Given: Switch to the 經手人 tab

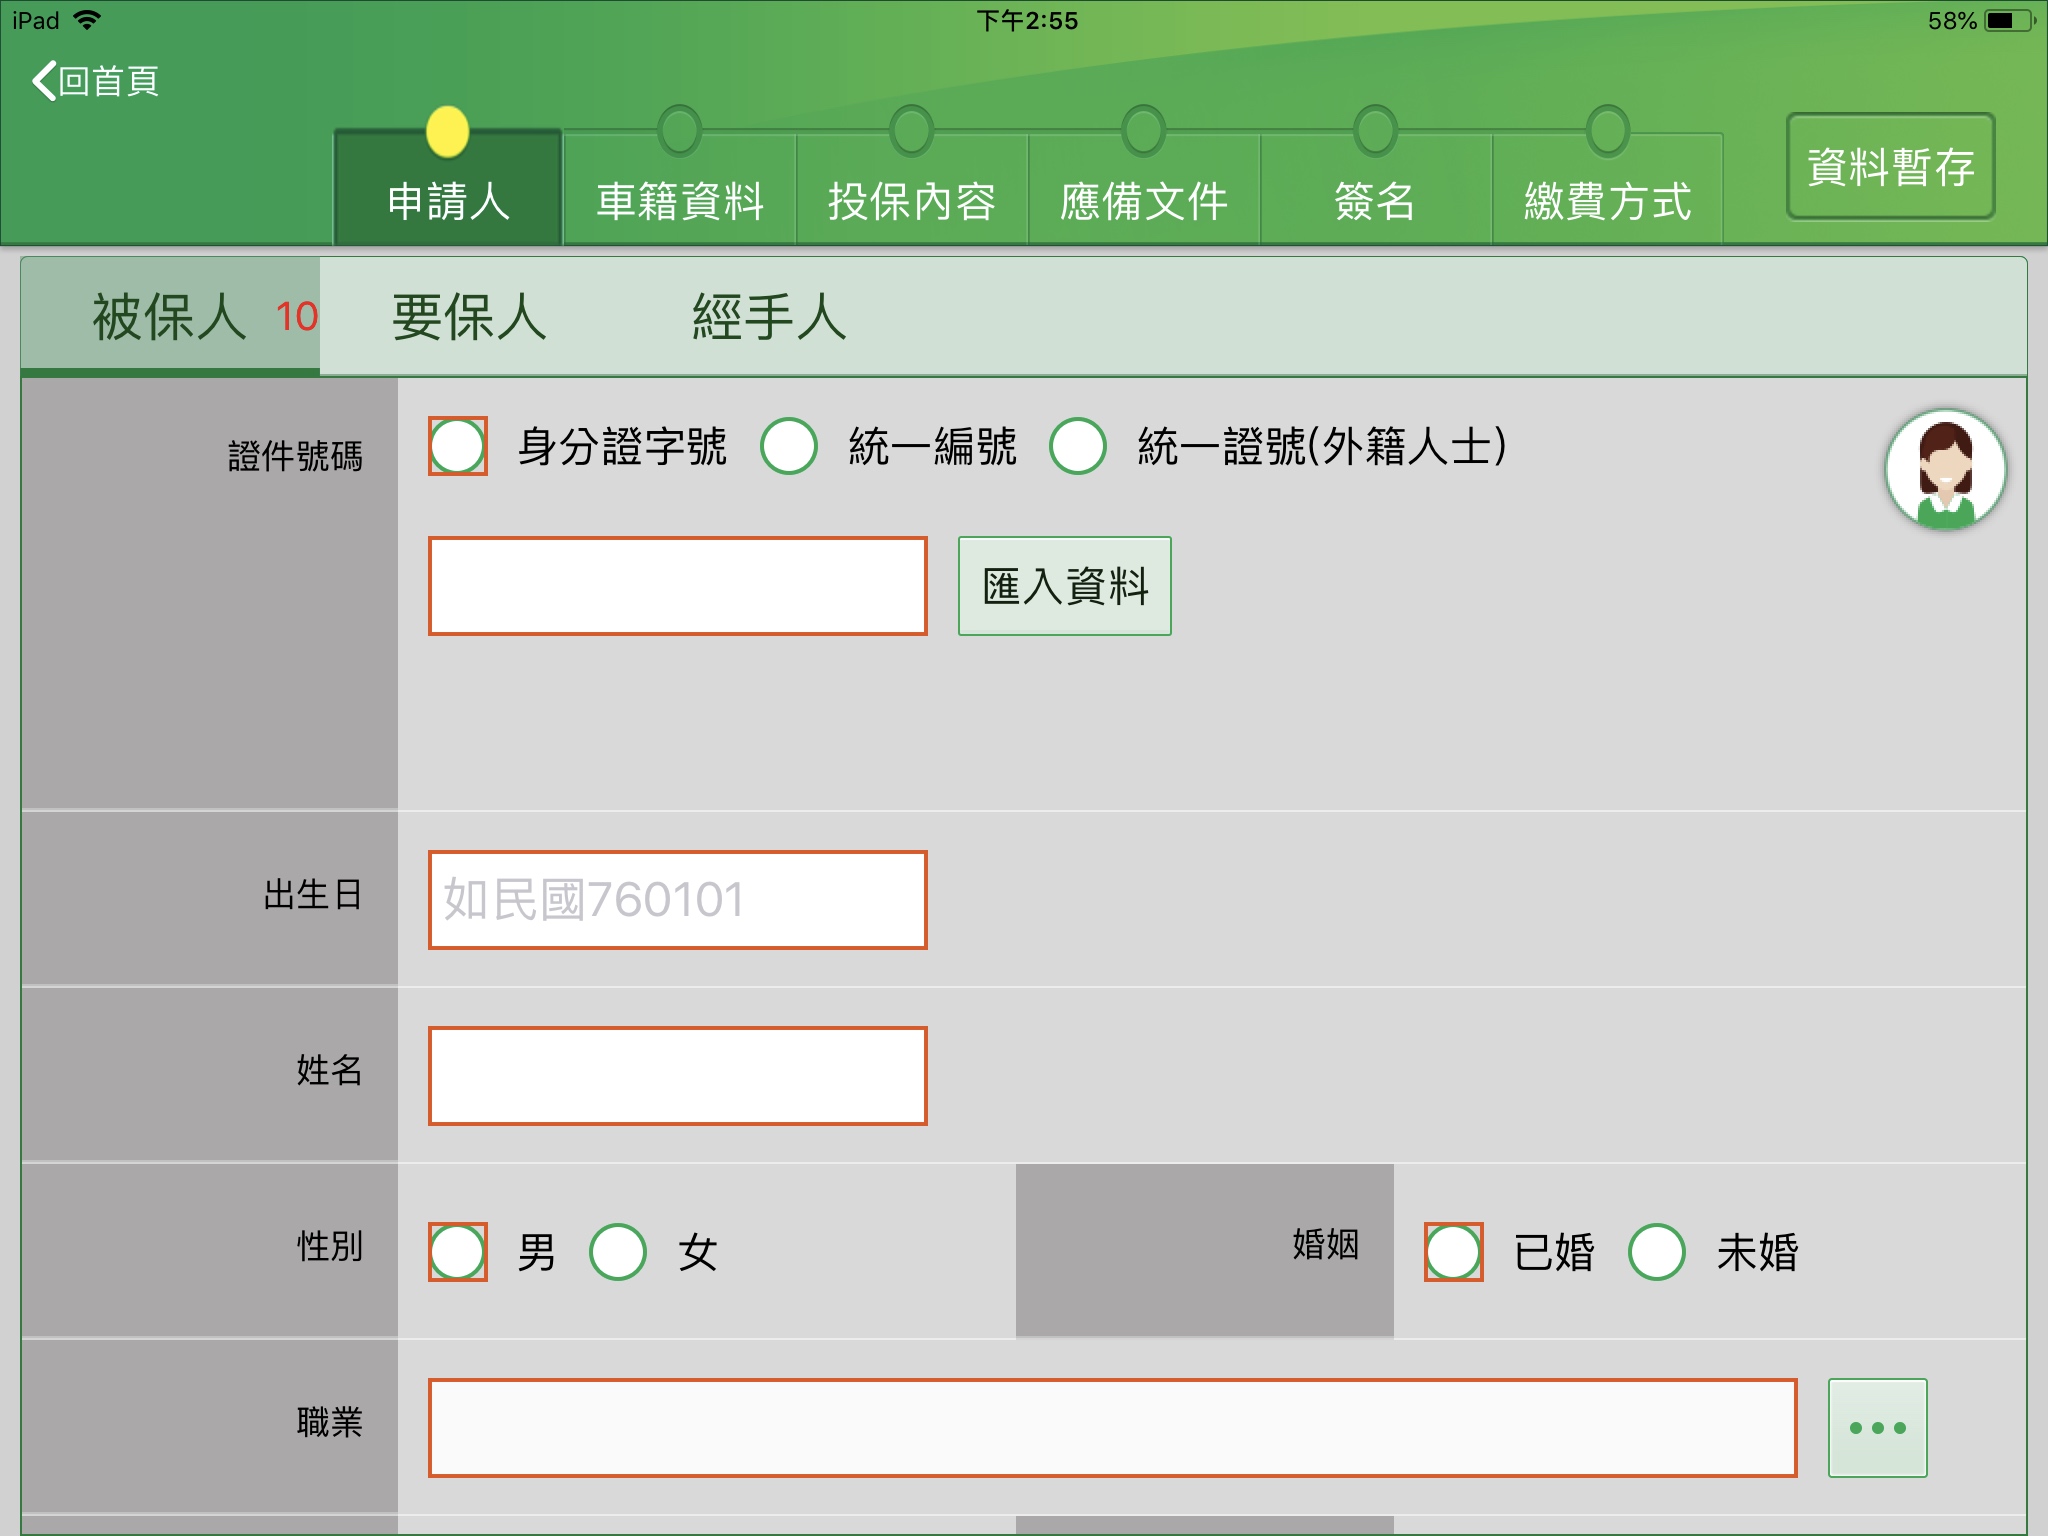Looking at the screenshot, I should point(769,317).
